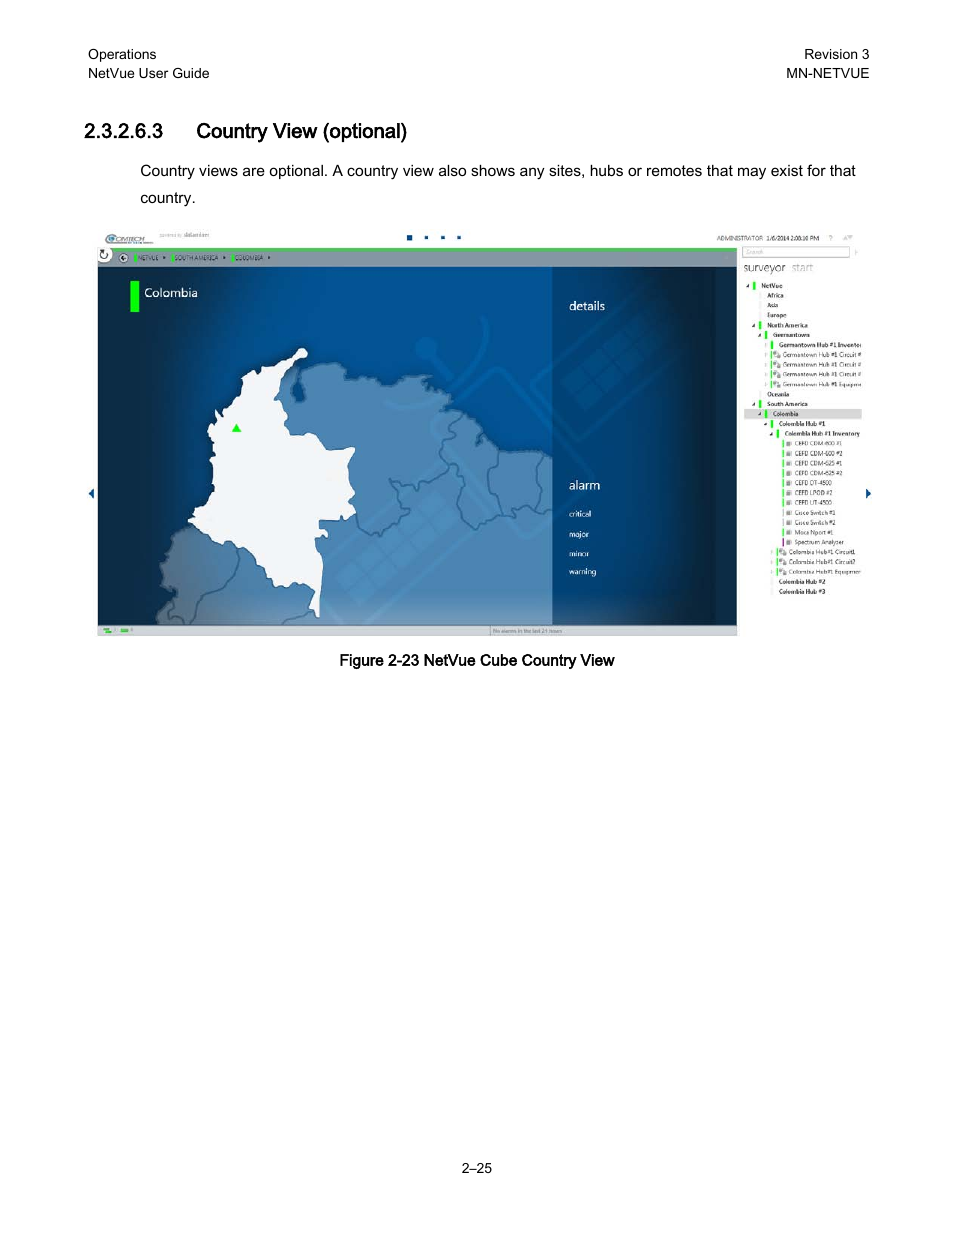Click the right blue navigation arrow
This screenshot has height=1235, width=954.
coord(868,493)
